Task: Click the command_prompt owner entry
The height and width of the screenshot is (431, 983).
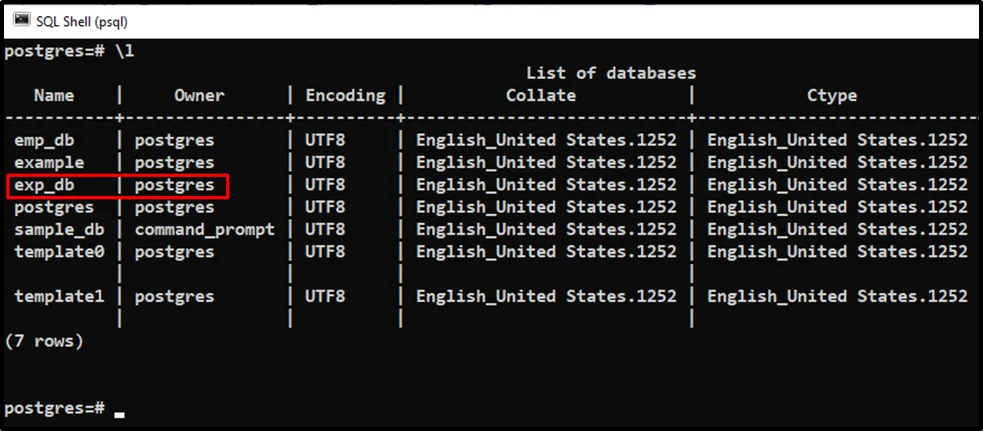Action: [x=204, y=229]
